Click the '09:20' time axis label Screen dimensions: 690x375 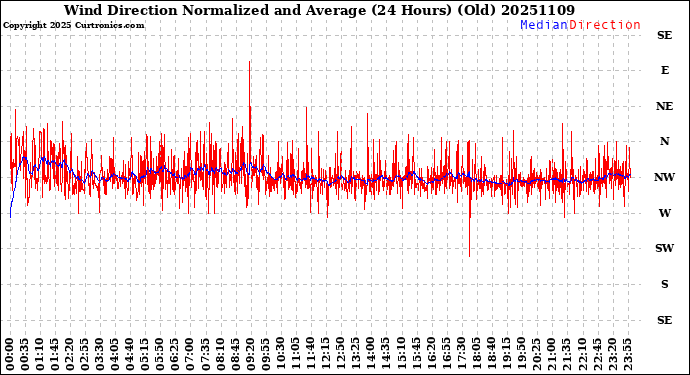point(250,354)
